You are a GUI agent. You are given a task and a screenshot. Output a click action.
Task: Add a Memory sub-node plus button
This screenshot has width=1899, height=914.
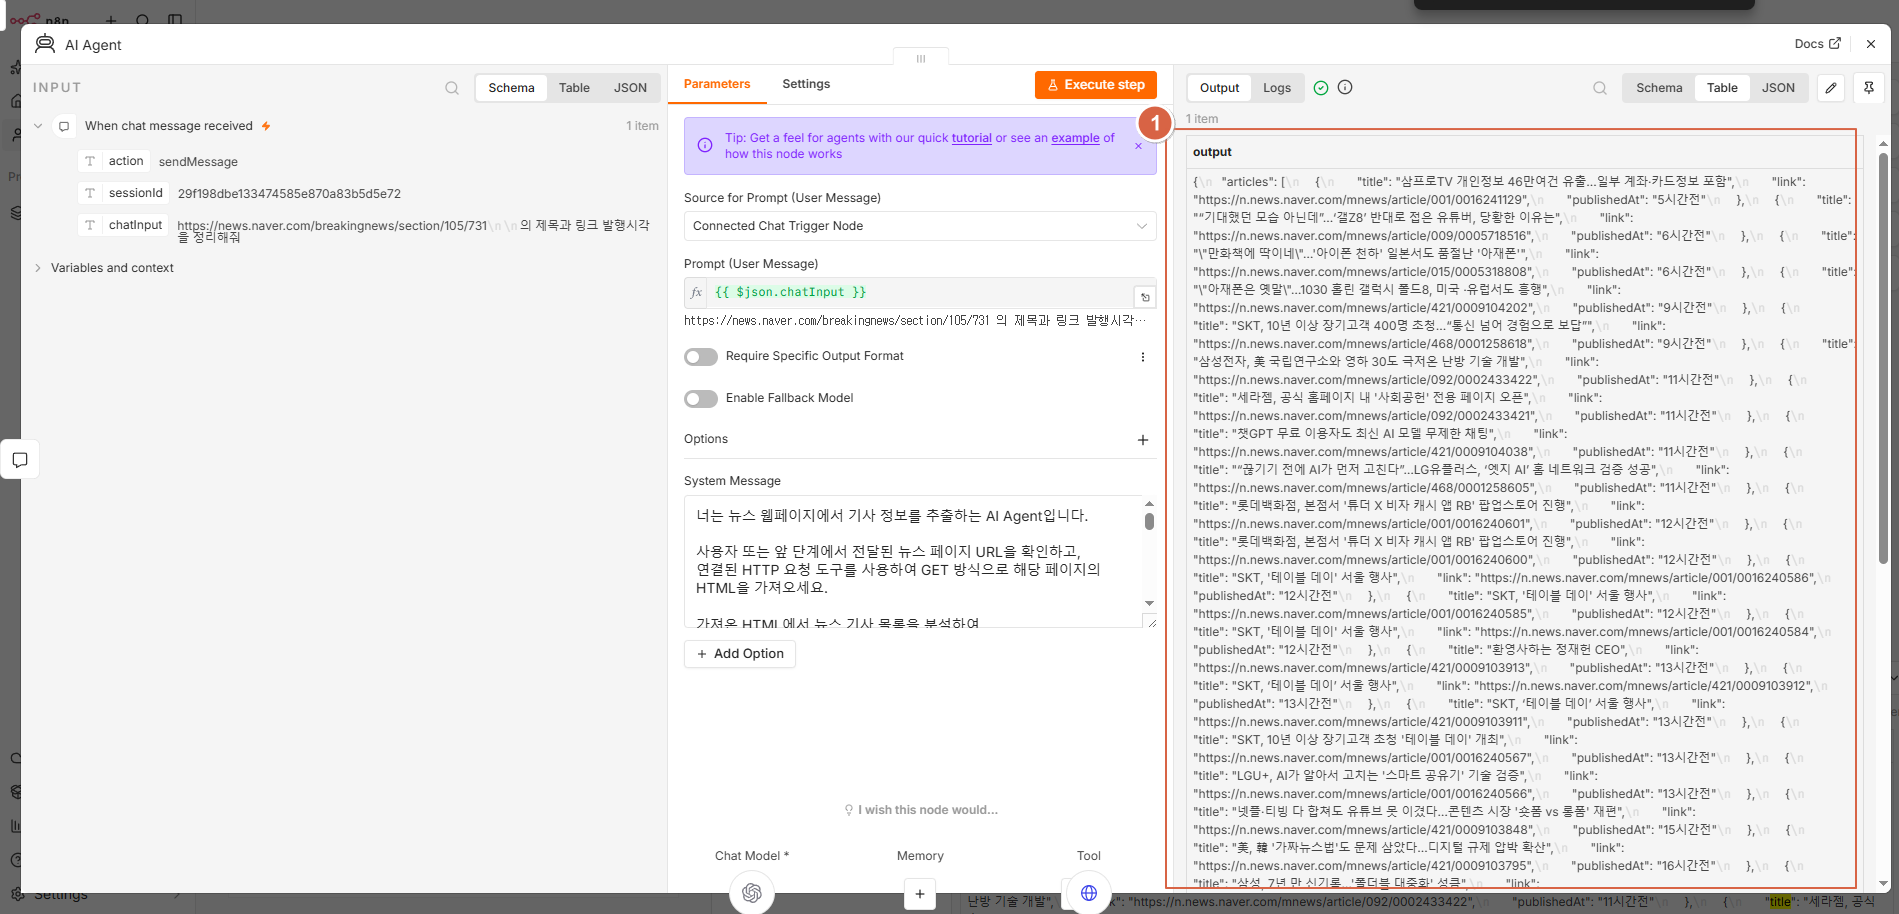click(x=920, y=894)
